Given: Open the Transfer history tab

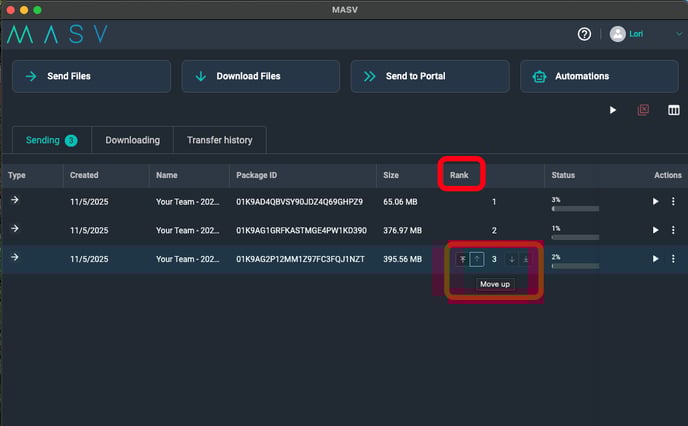Looking at the screenshot, I should click(220, 140).
